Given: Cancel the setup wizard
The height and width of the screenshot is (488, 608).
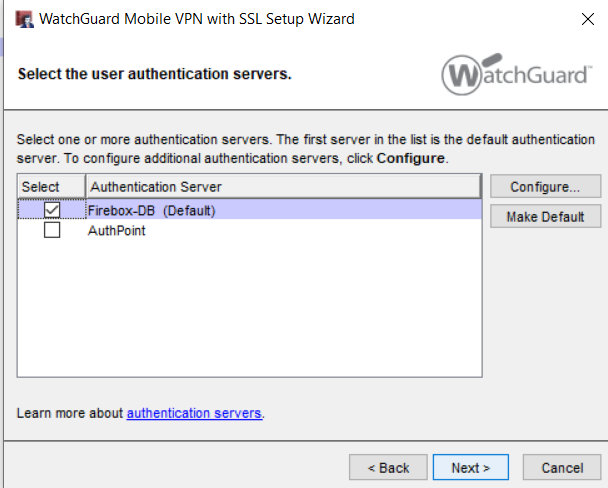Looking at the screenshot, I should (562, 467).
